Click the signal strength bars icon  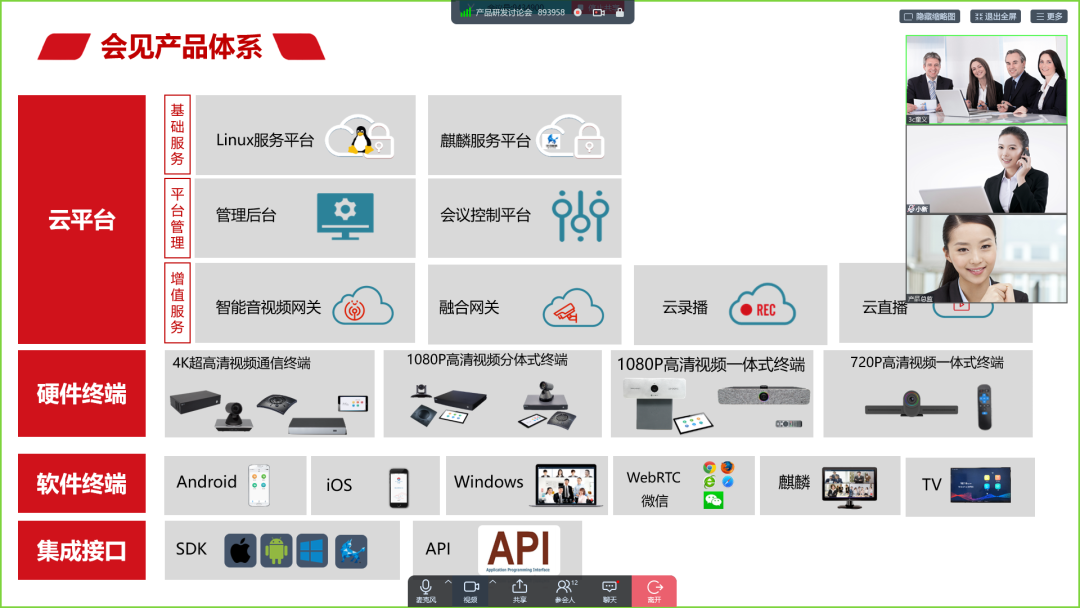[466, 12]
